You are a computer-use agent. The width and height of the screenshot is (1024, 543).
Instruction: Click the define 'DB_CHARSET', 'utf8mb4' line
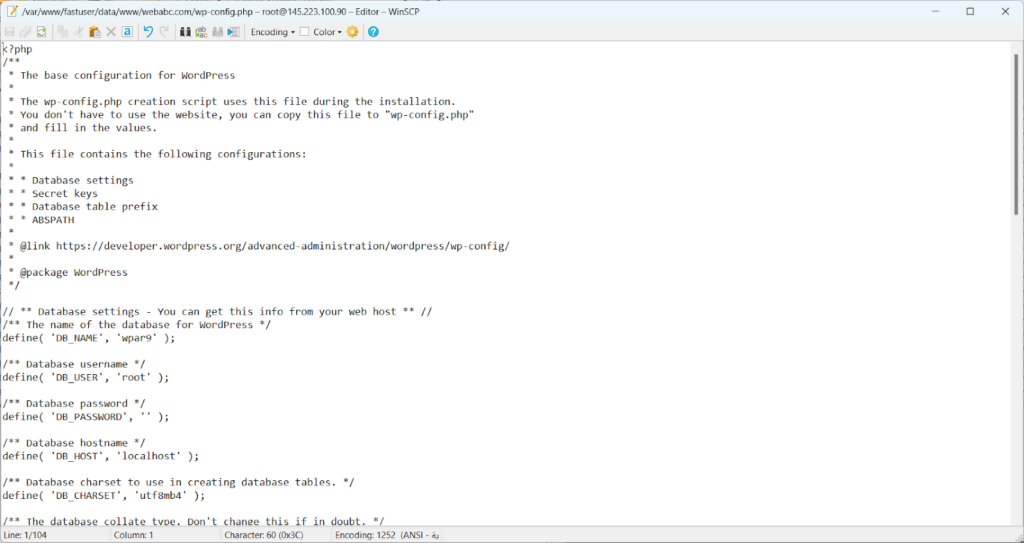[x=104, y=495]
